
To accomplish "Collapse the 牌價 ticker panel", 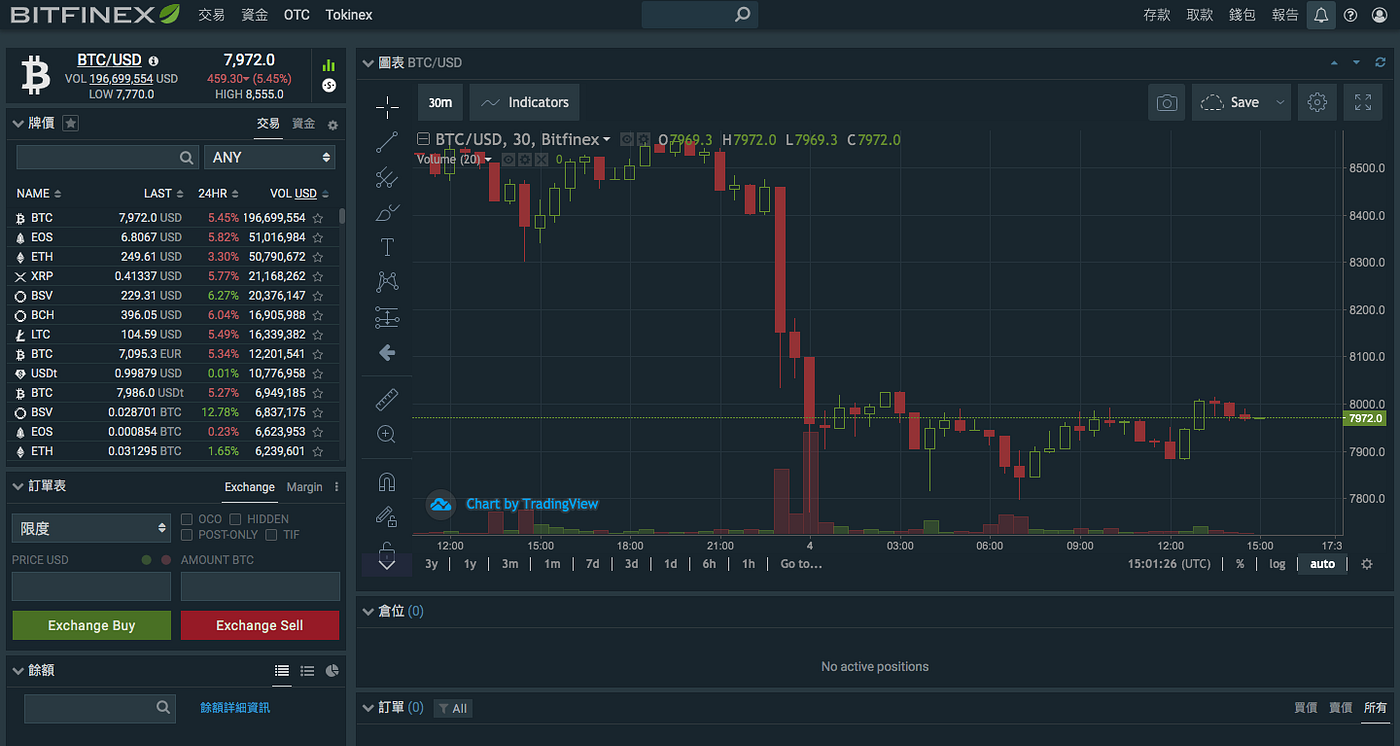I will click(17, 123).
